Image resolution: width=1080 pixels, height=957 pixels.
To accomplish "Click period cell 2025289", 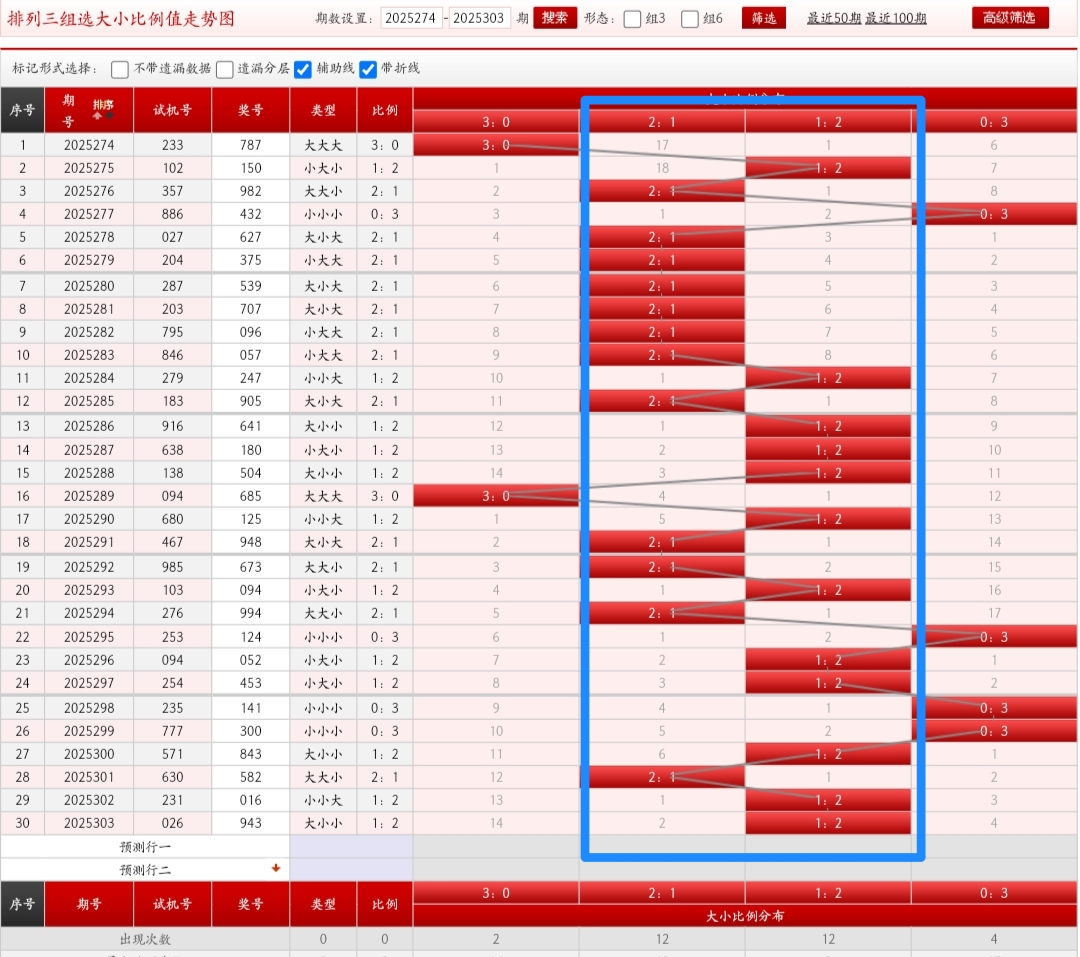I will [x=89, y=496].
